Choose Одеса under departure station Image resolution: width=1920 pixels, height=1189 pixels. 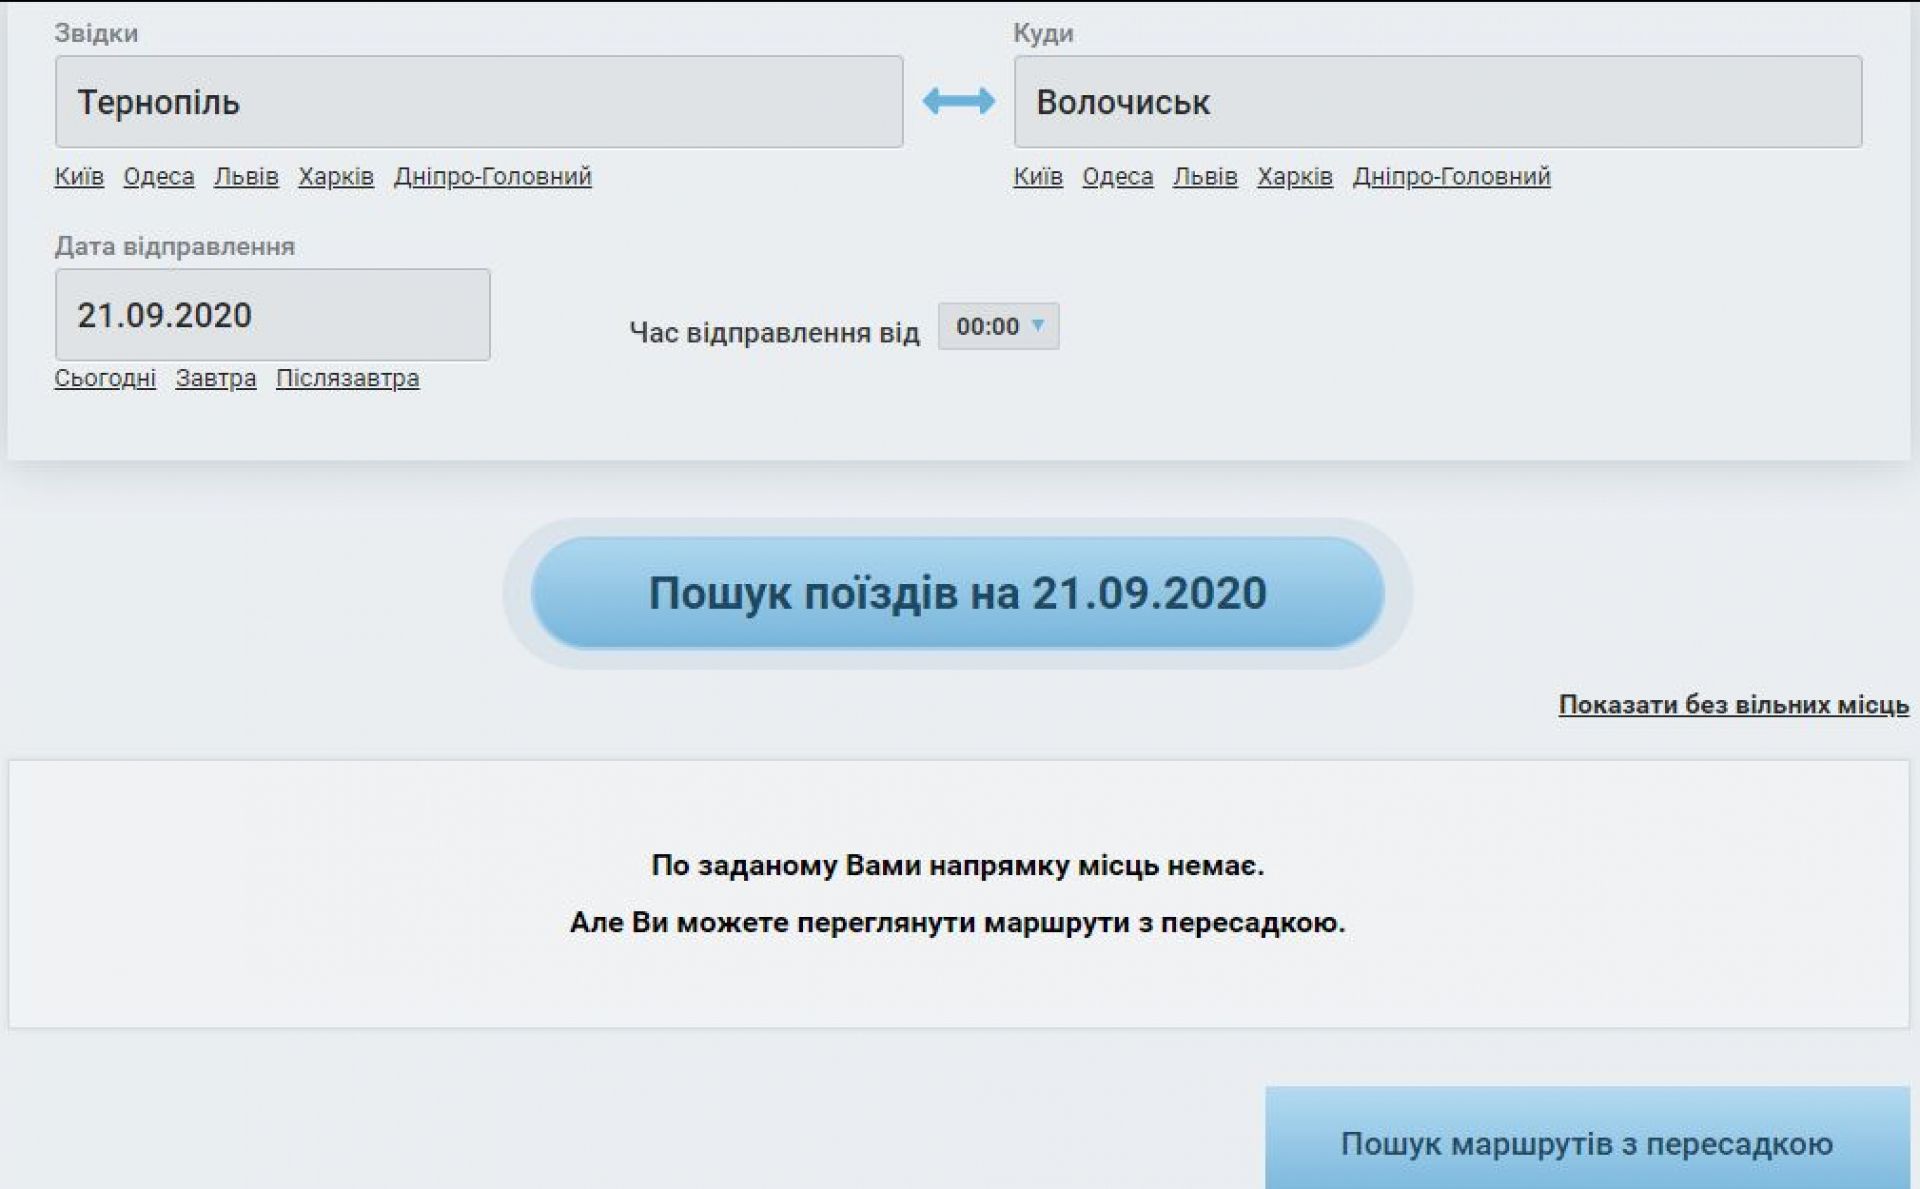point(158,176)
